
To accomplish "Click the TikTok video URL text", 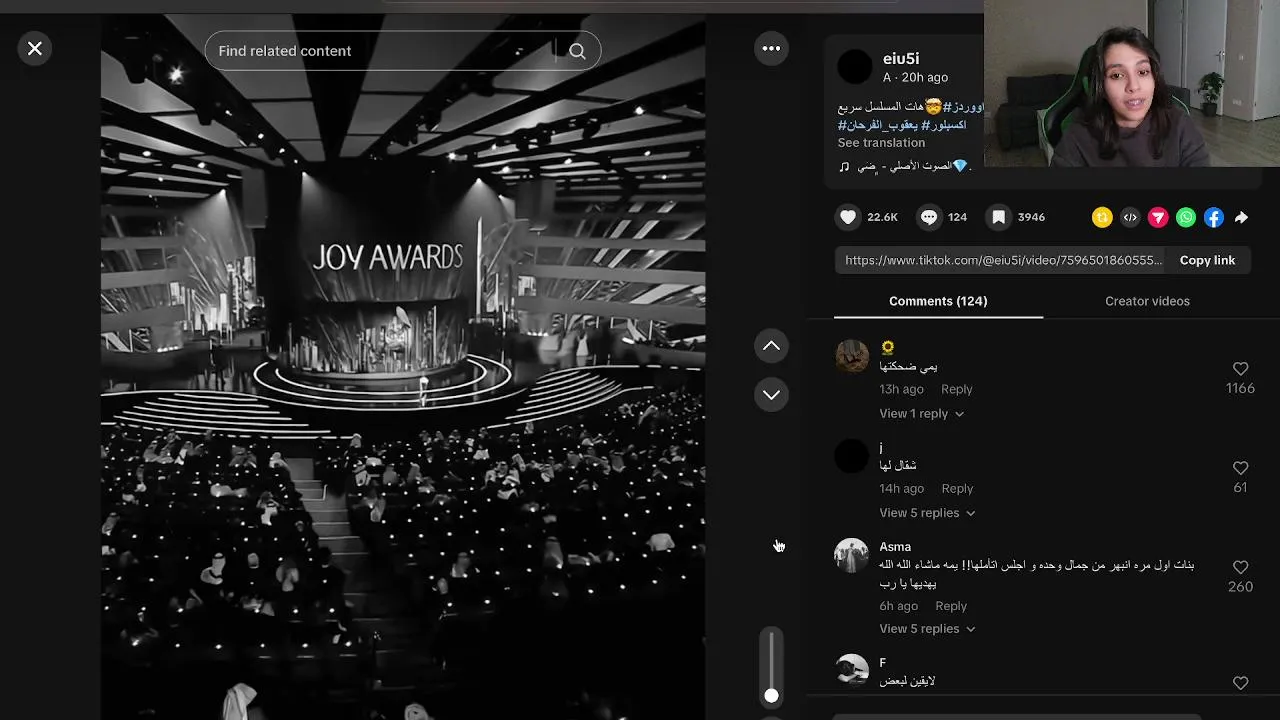I will (x=1003, y=260).
